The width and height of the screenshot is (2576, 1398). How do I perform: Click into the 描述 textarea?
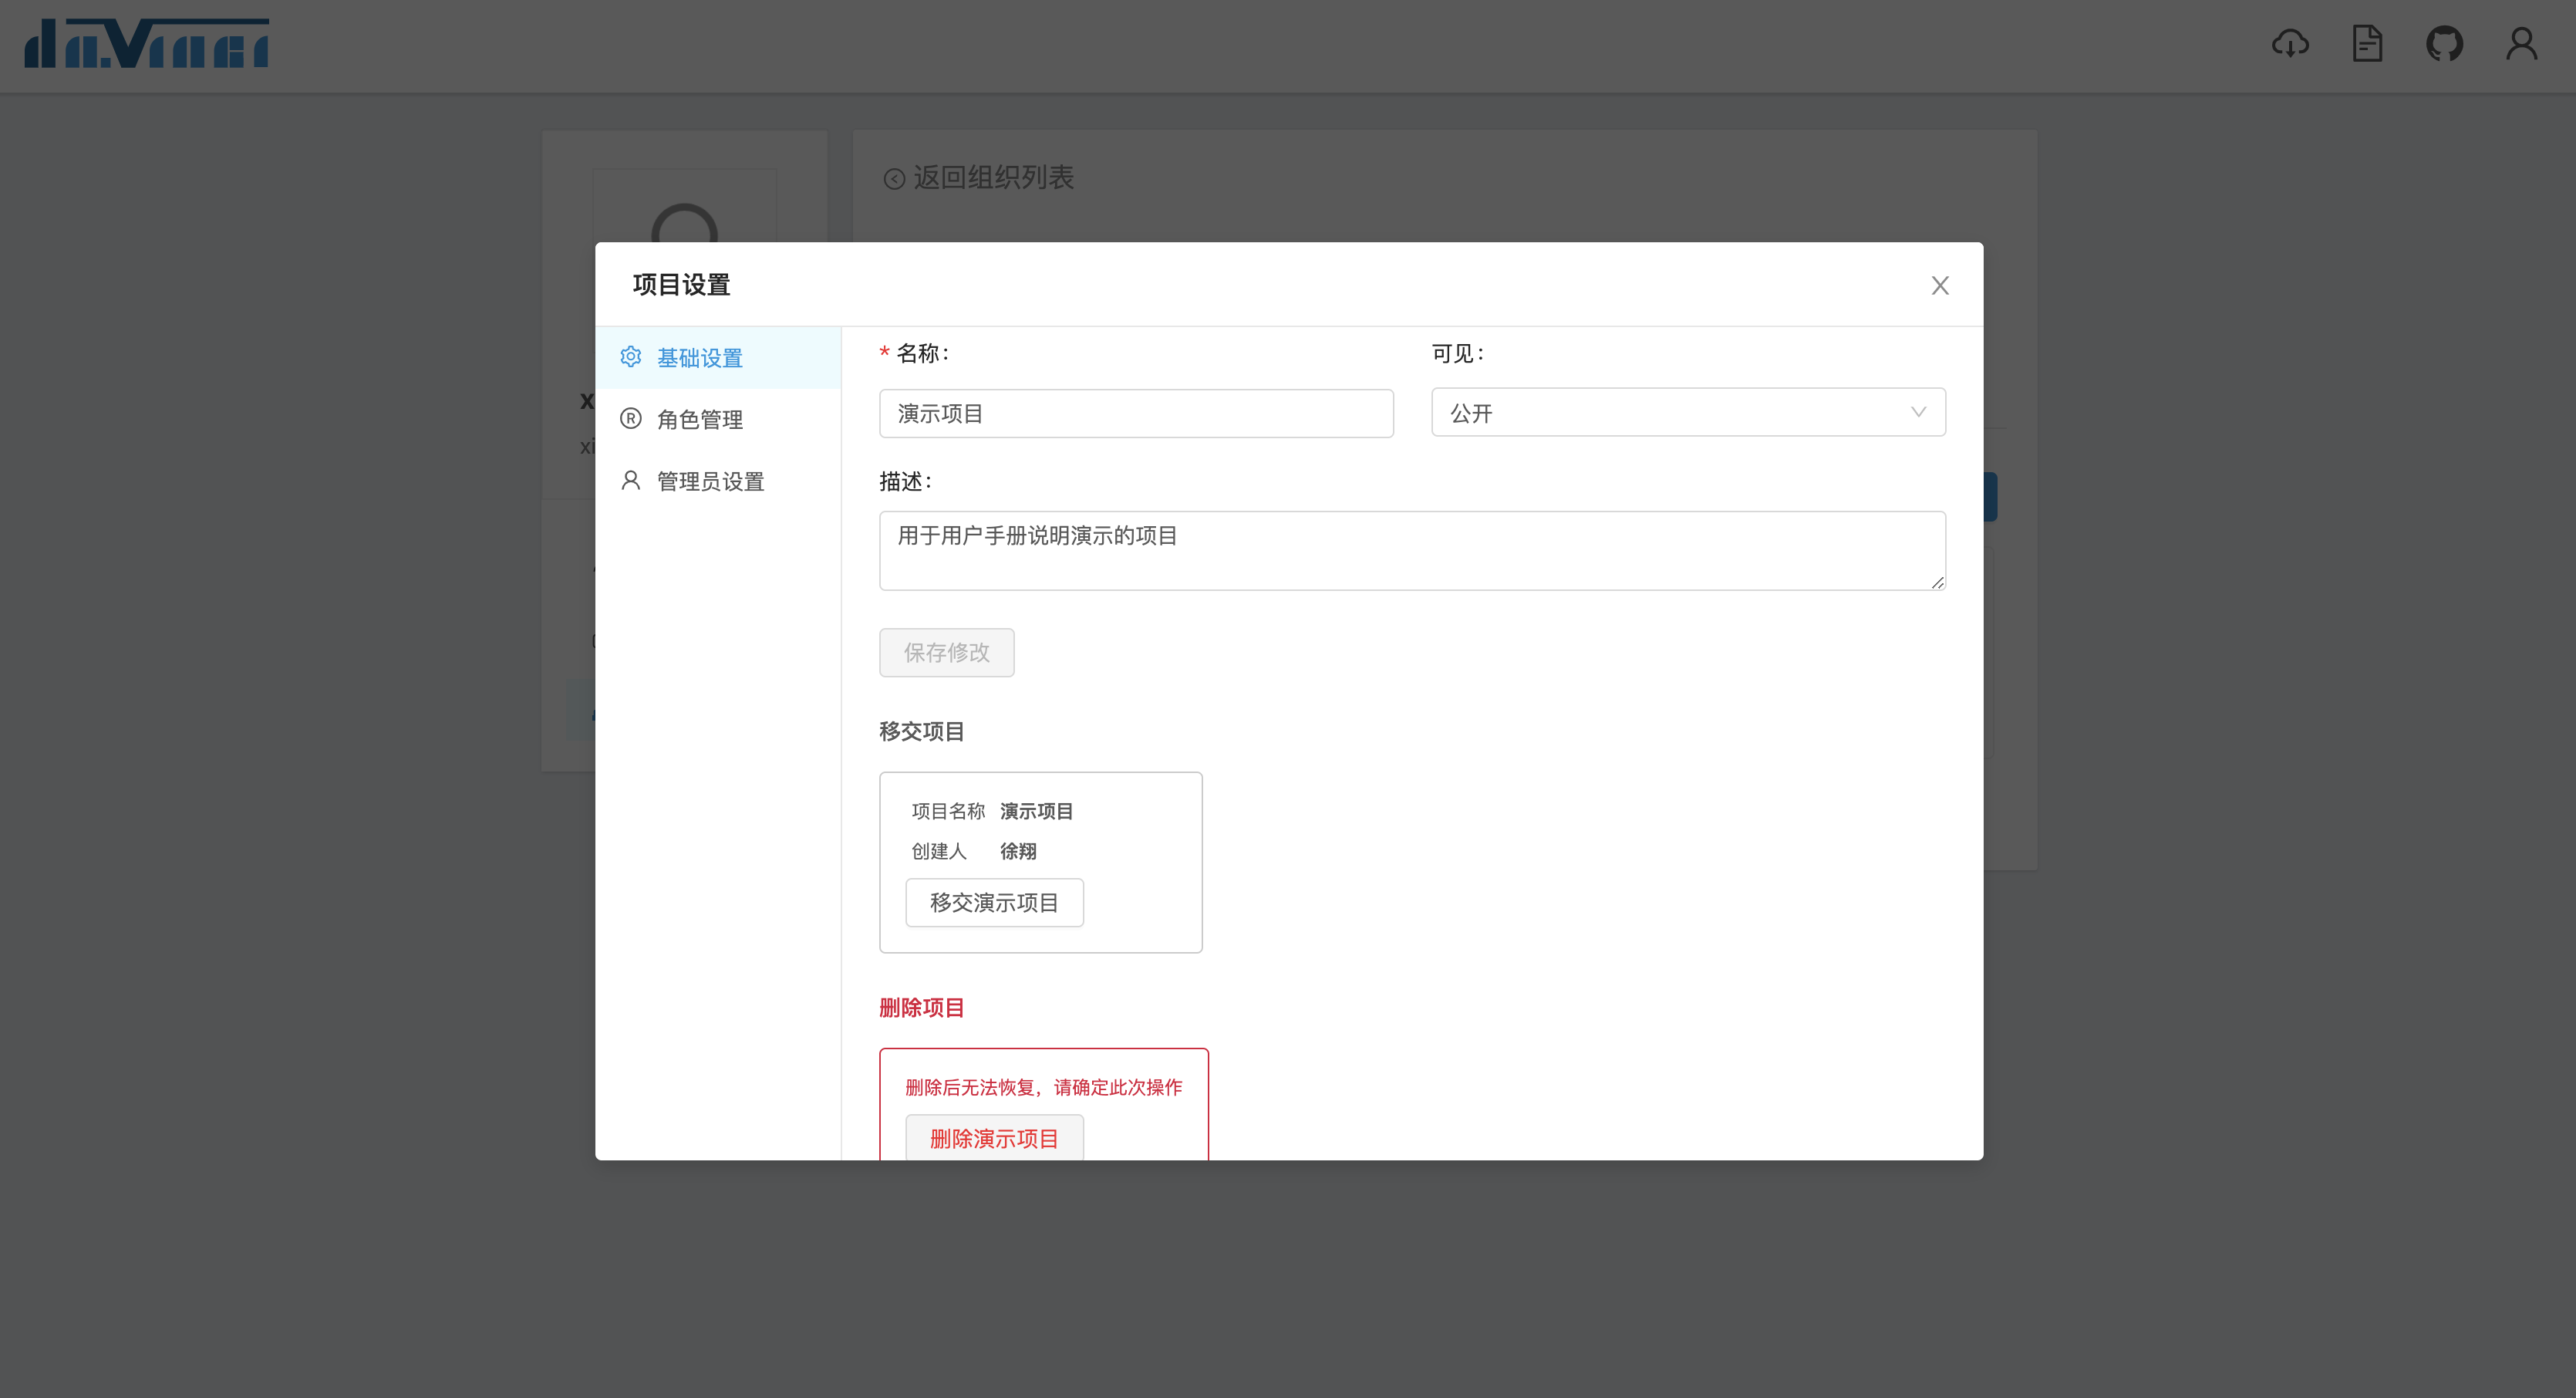1411,551
